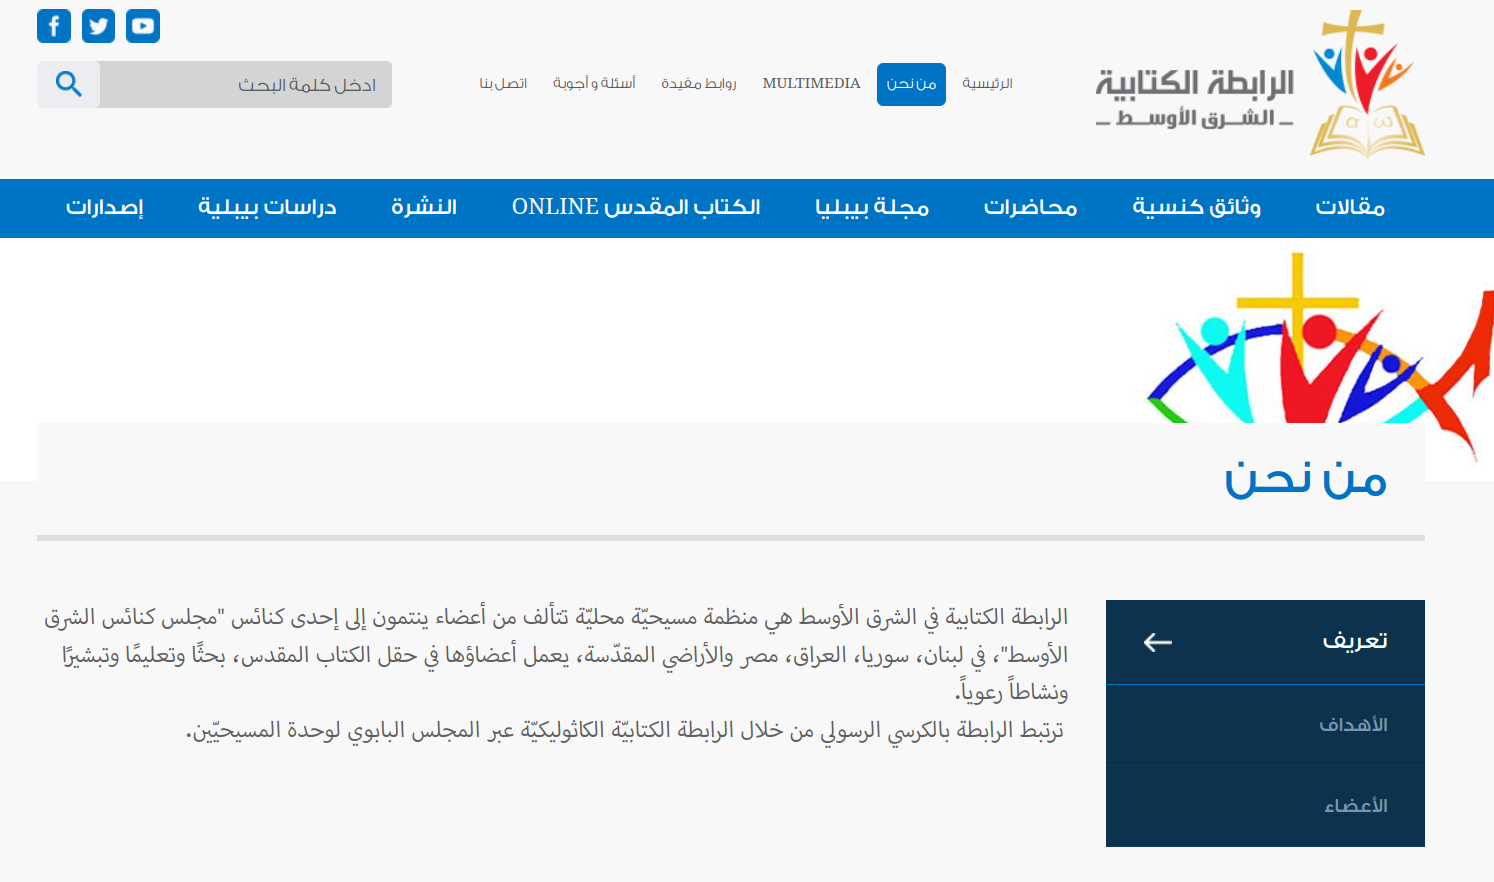Open اتصل بنا contact page
Screen dimensions: 1494x882
(503, 83)
